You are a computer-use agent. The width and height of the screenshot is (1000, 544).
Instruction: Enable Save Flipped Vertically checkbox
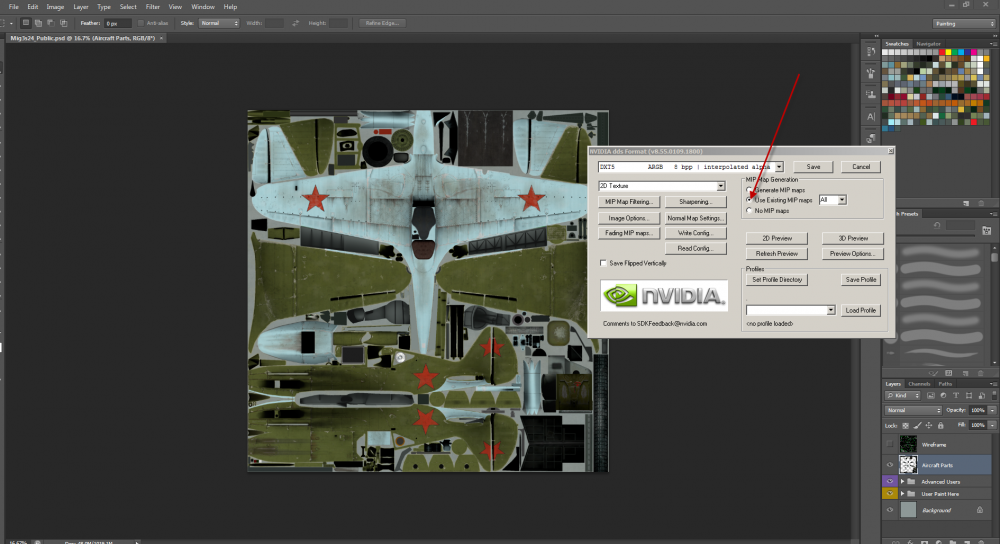[x=602, y=263]
